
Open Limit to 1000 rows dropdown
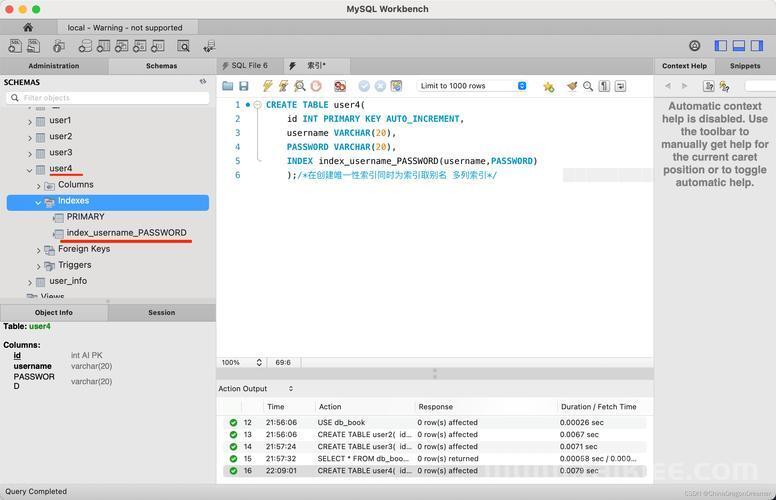pyautogui.click(x=472, y=86)
